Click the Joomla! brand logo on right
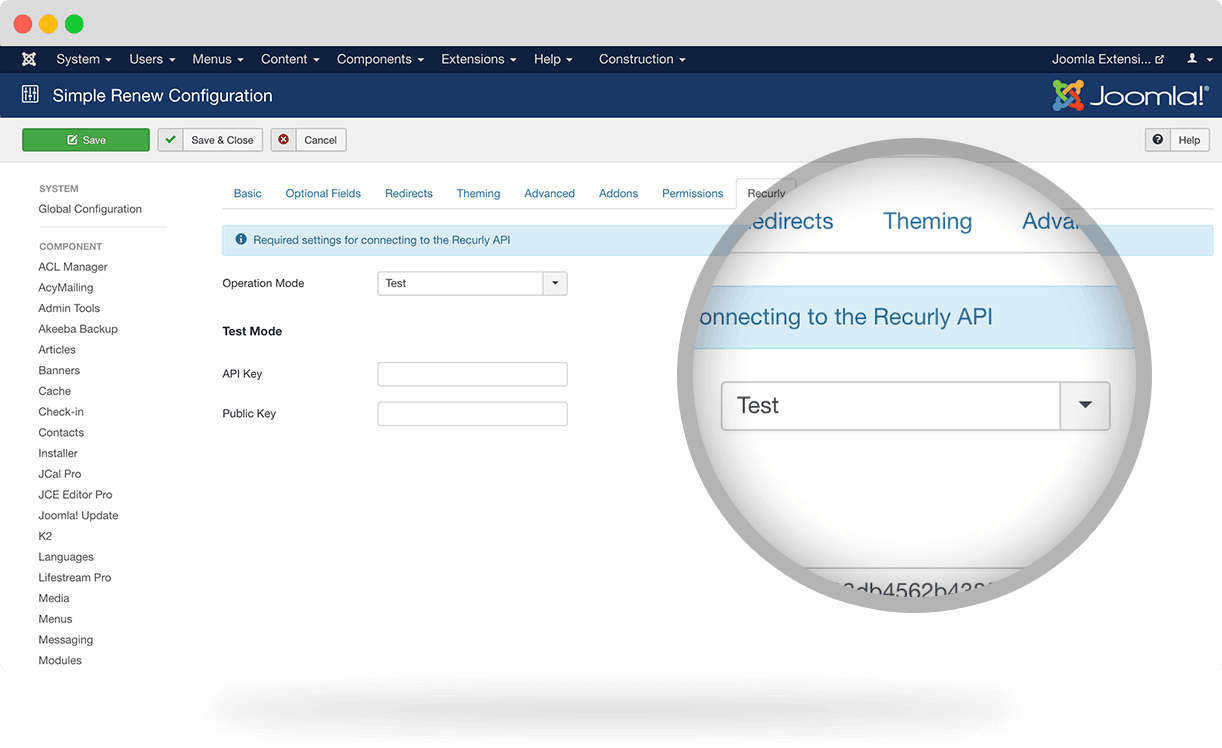 1130,96
